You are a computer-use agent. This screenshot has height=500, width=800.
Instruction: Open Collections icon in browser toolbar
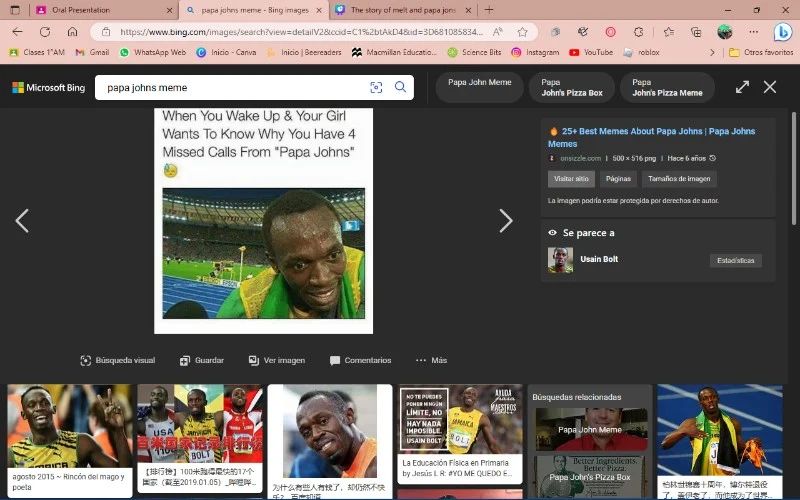coord(696,32)
